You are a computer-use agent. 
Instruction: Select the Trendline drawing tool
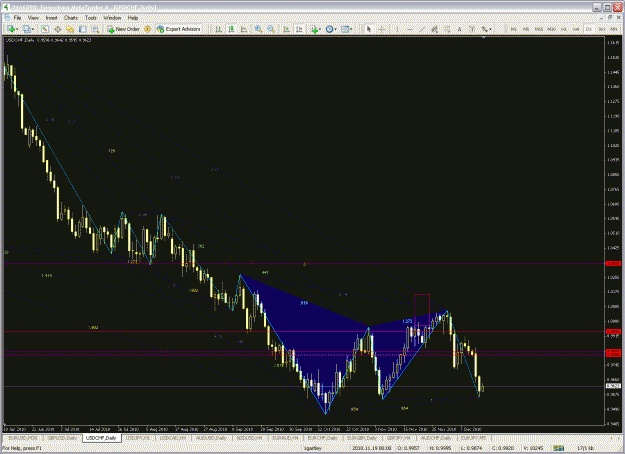422,29
